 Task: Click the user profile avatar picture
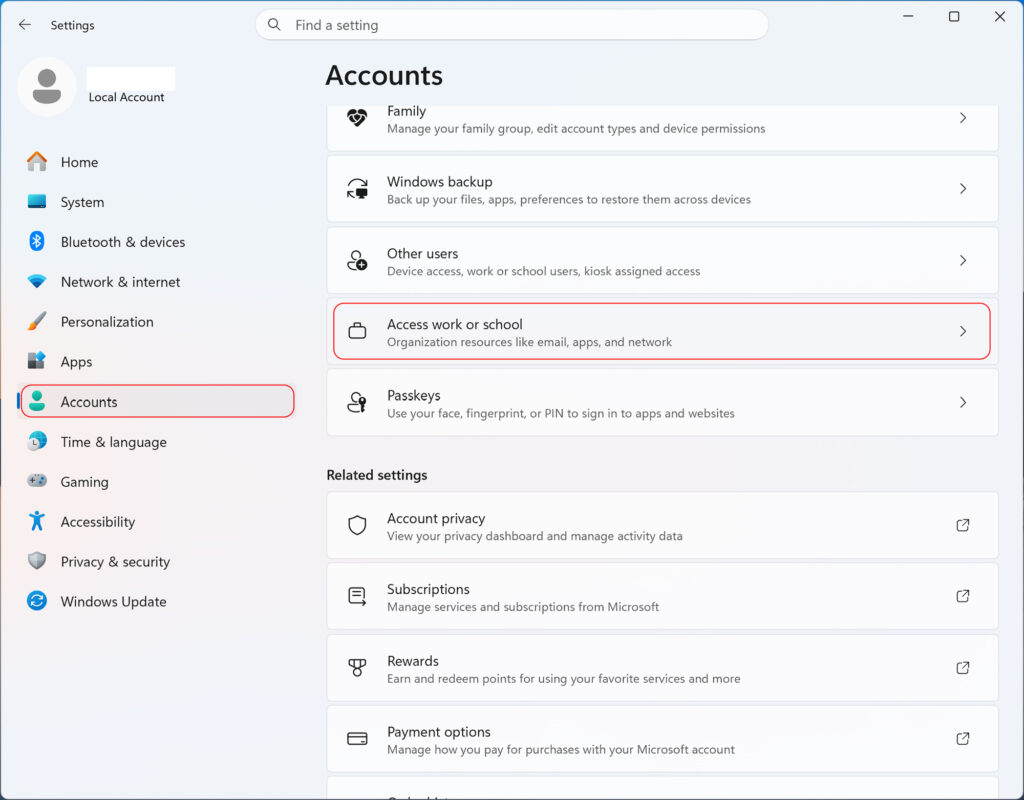(x=47, y=86)
